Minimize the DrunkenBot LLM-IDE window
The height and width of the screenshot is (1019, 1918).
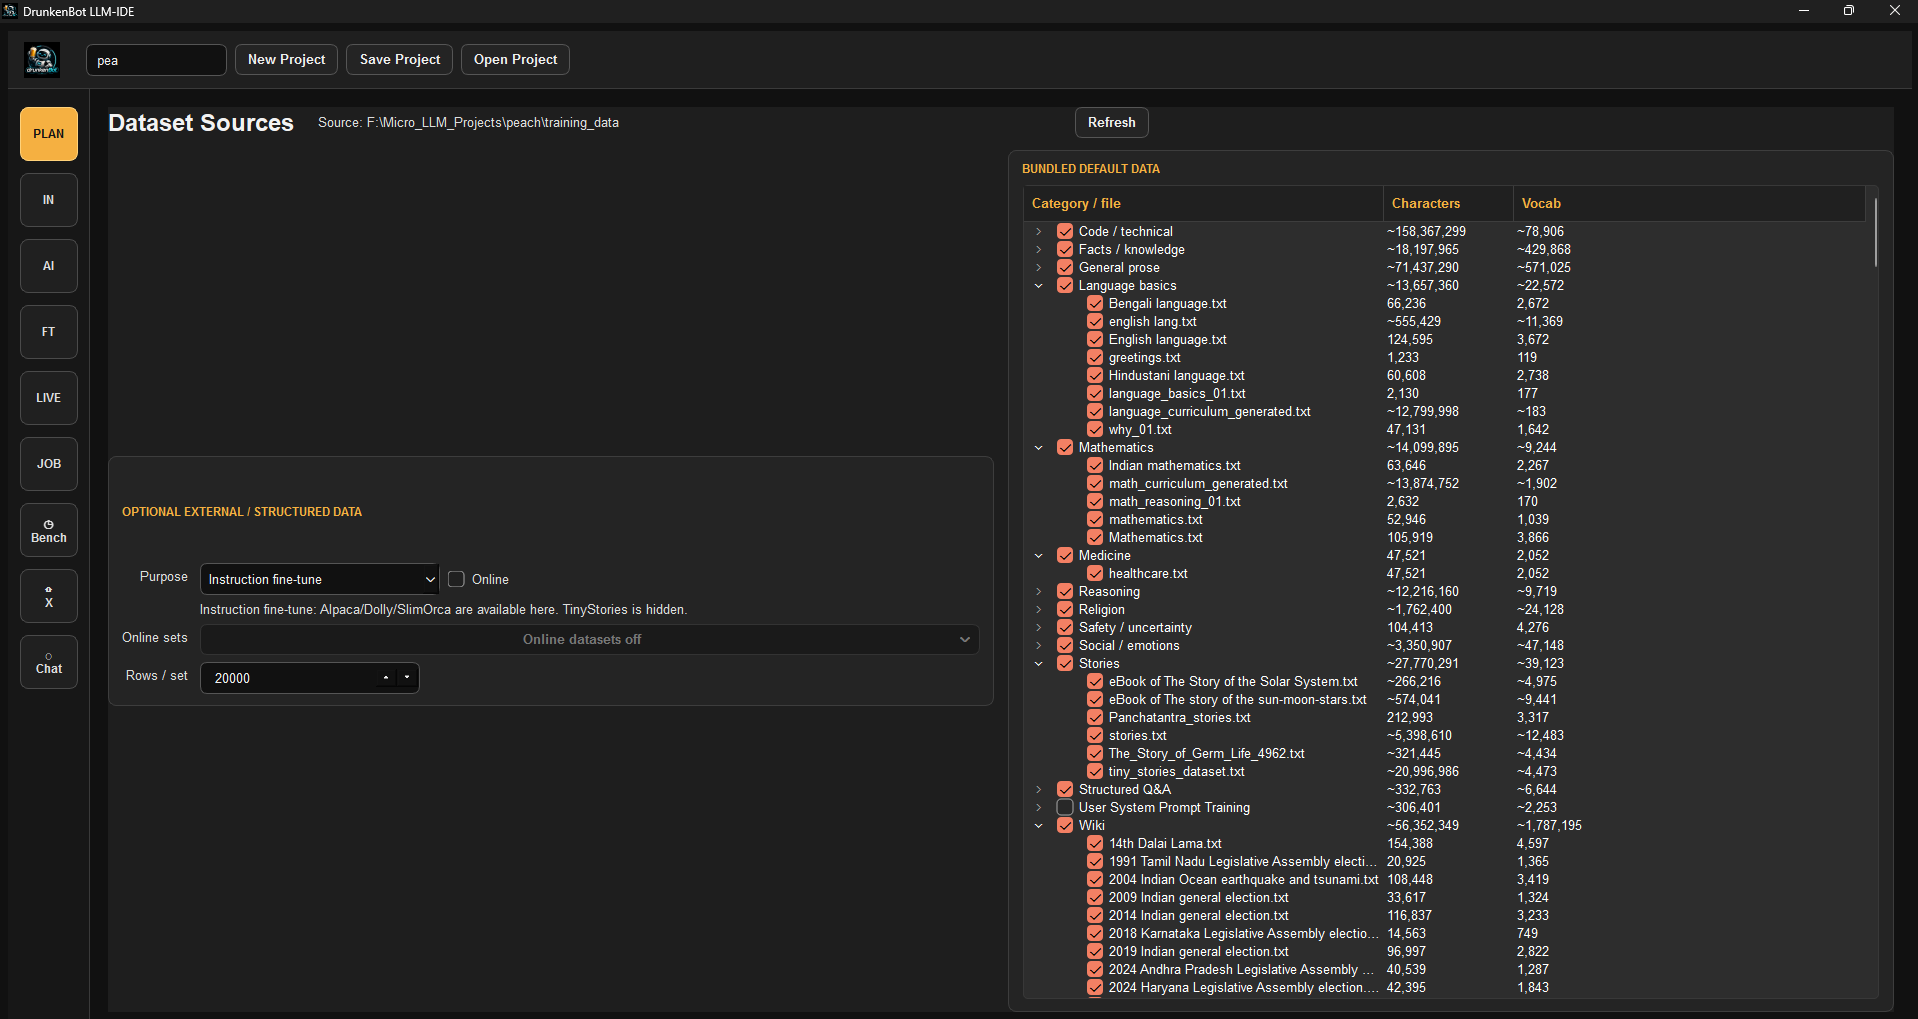click(x=1804, y=10)
